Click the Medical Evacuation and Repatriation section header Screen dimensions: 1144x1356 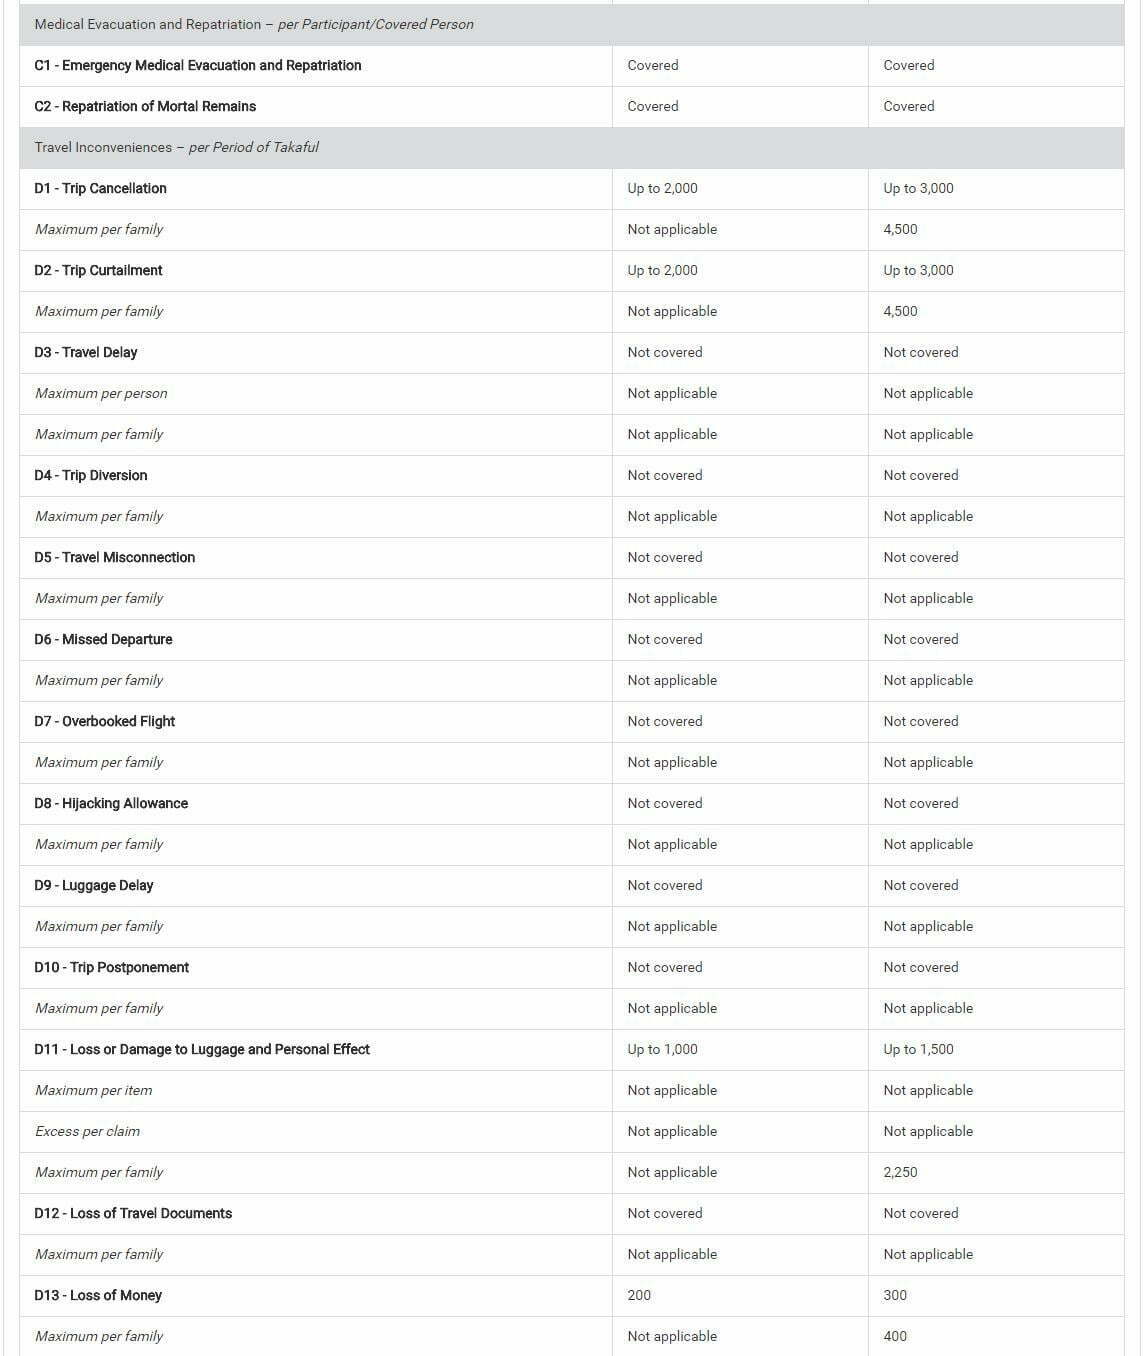pos(254,24)
